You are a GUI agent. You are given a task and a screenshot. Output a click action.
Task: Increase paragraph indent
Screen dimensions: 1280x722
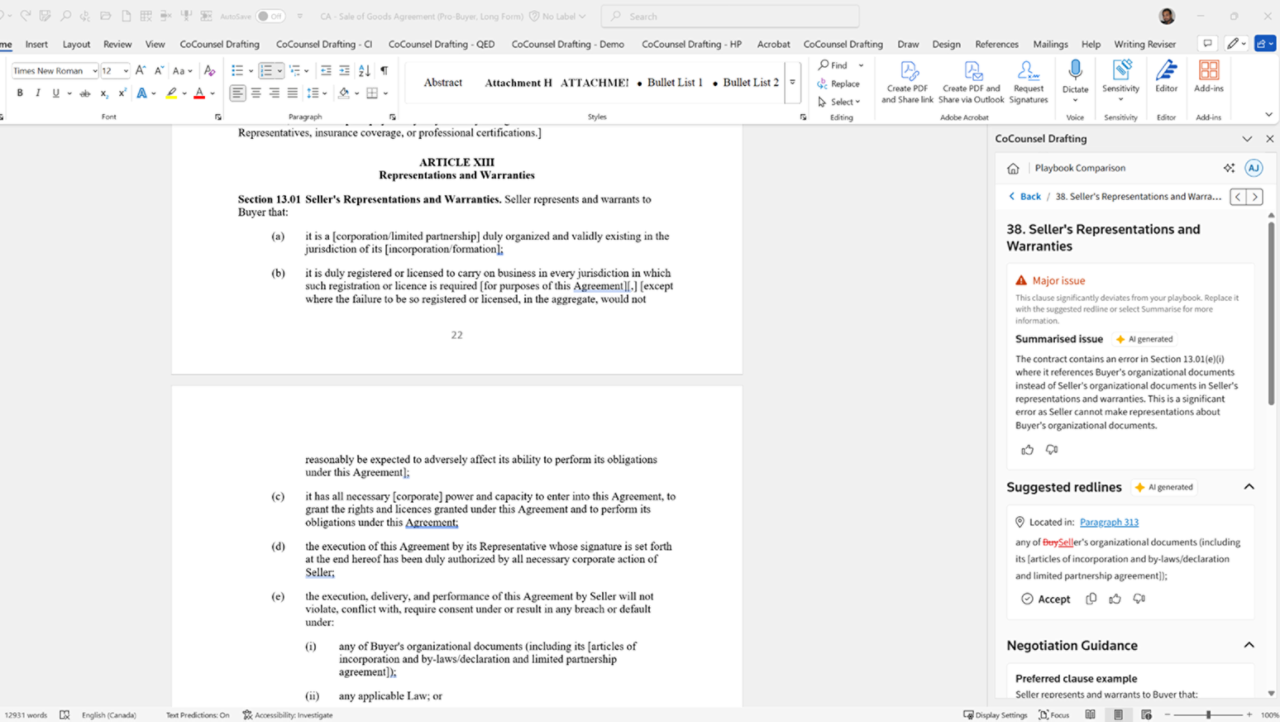(x=344, y=71)
